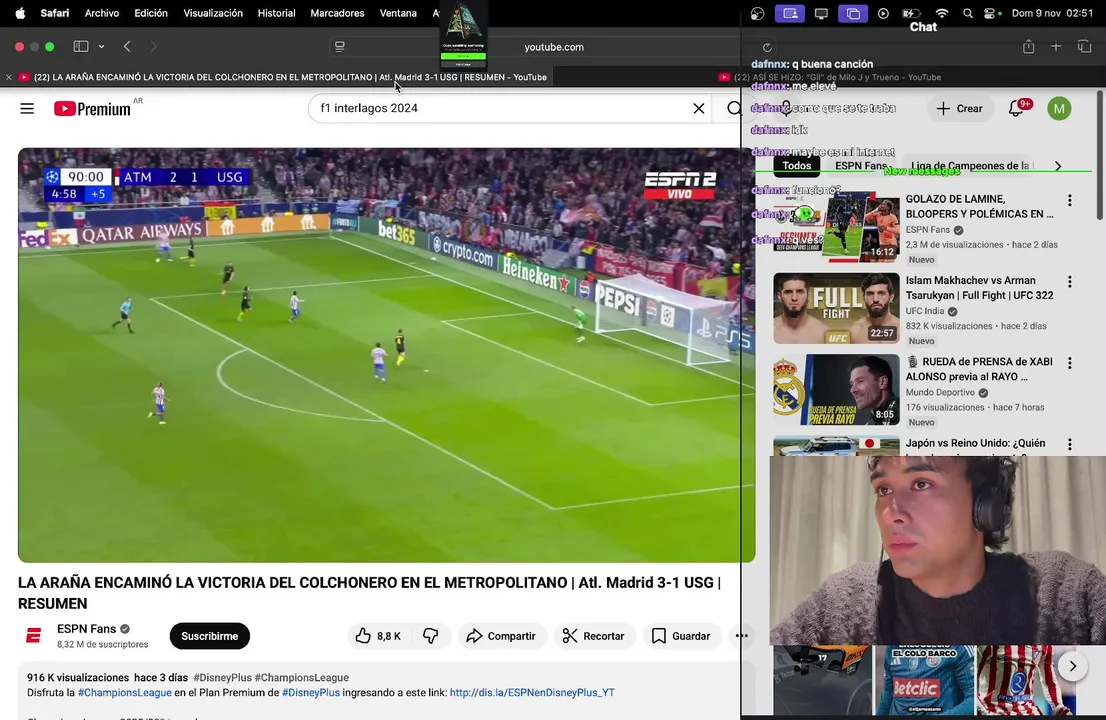Open options for Japón vs Reino Unido video
The height and width of the screenshot is (720, 1106).
[1069, 444]
